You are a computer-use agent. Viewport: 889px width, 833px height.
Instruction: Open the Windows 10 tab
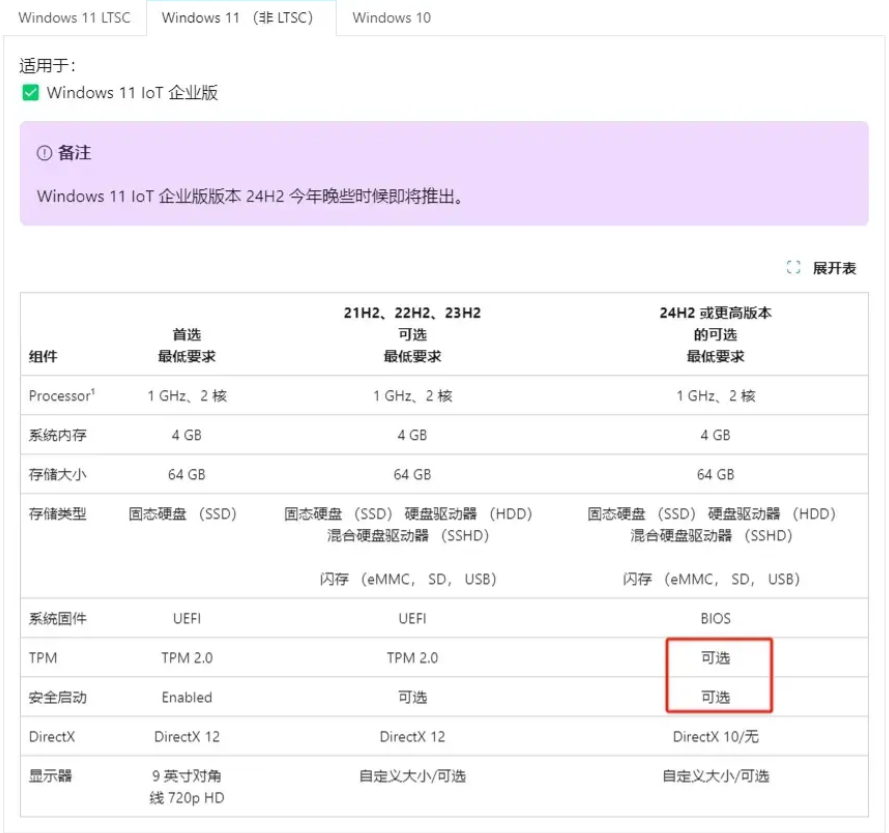(391, 18)
